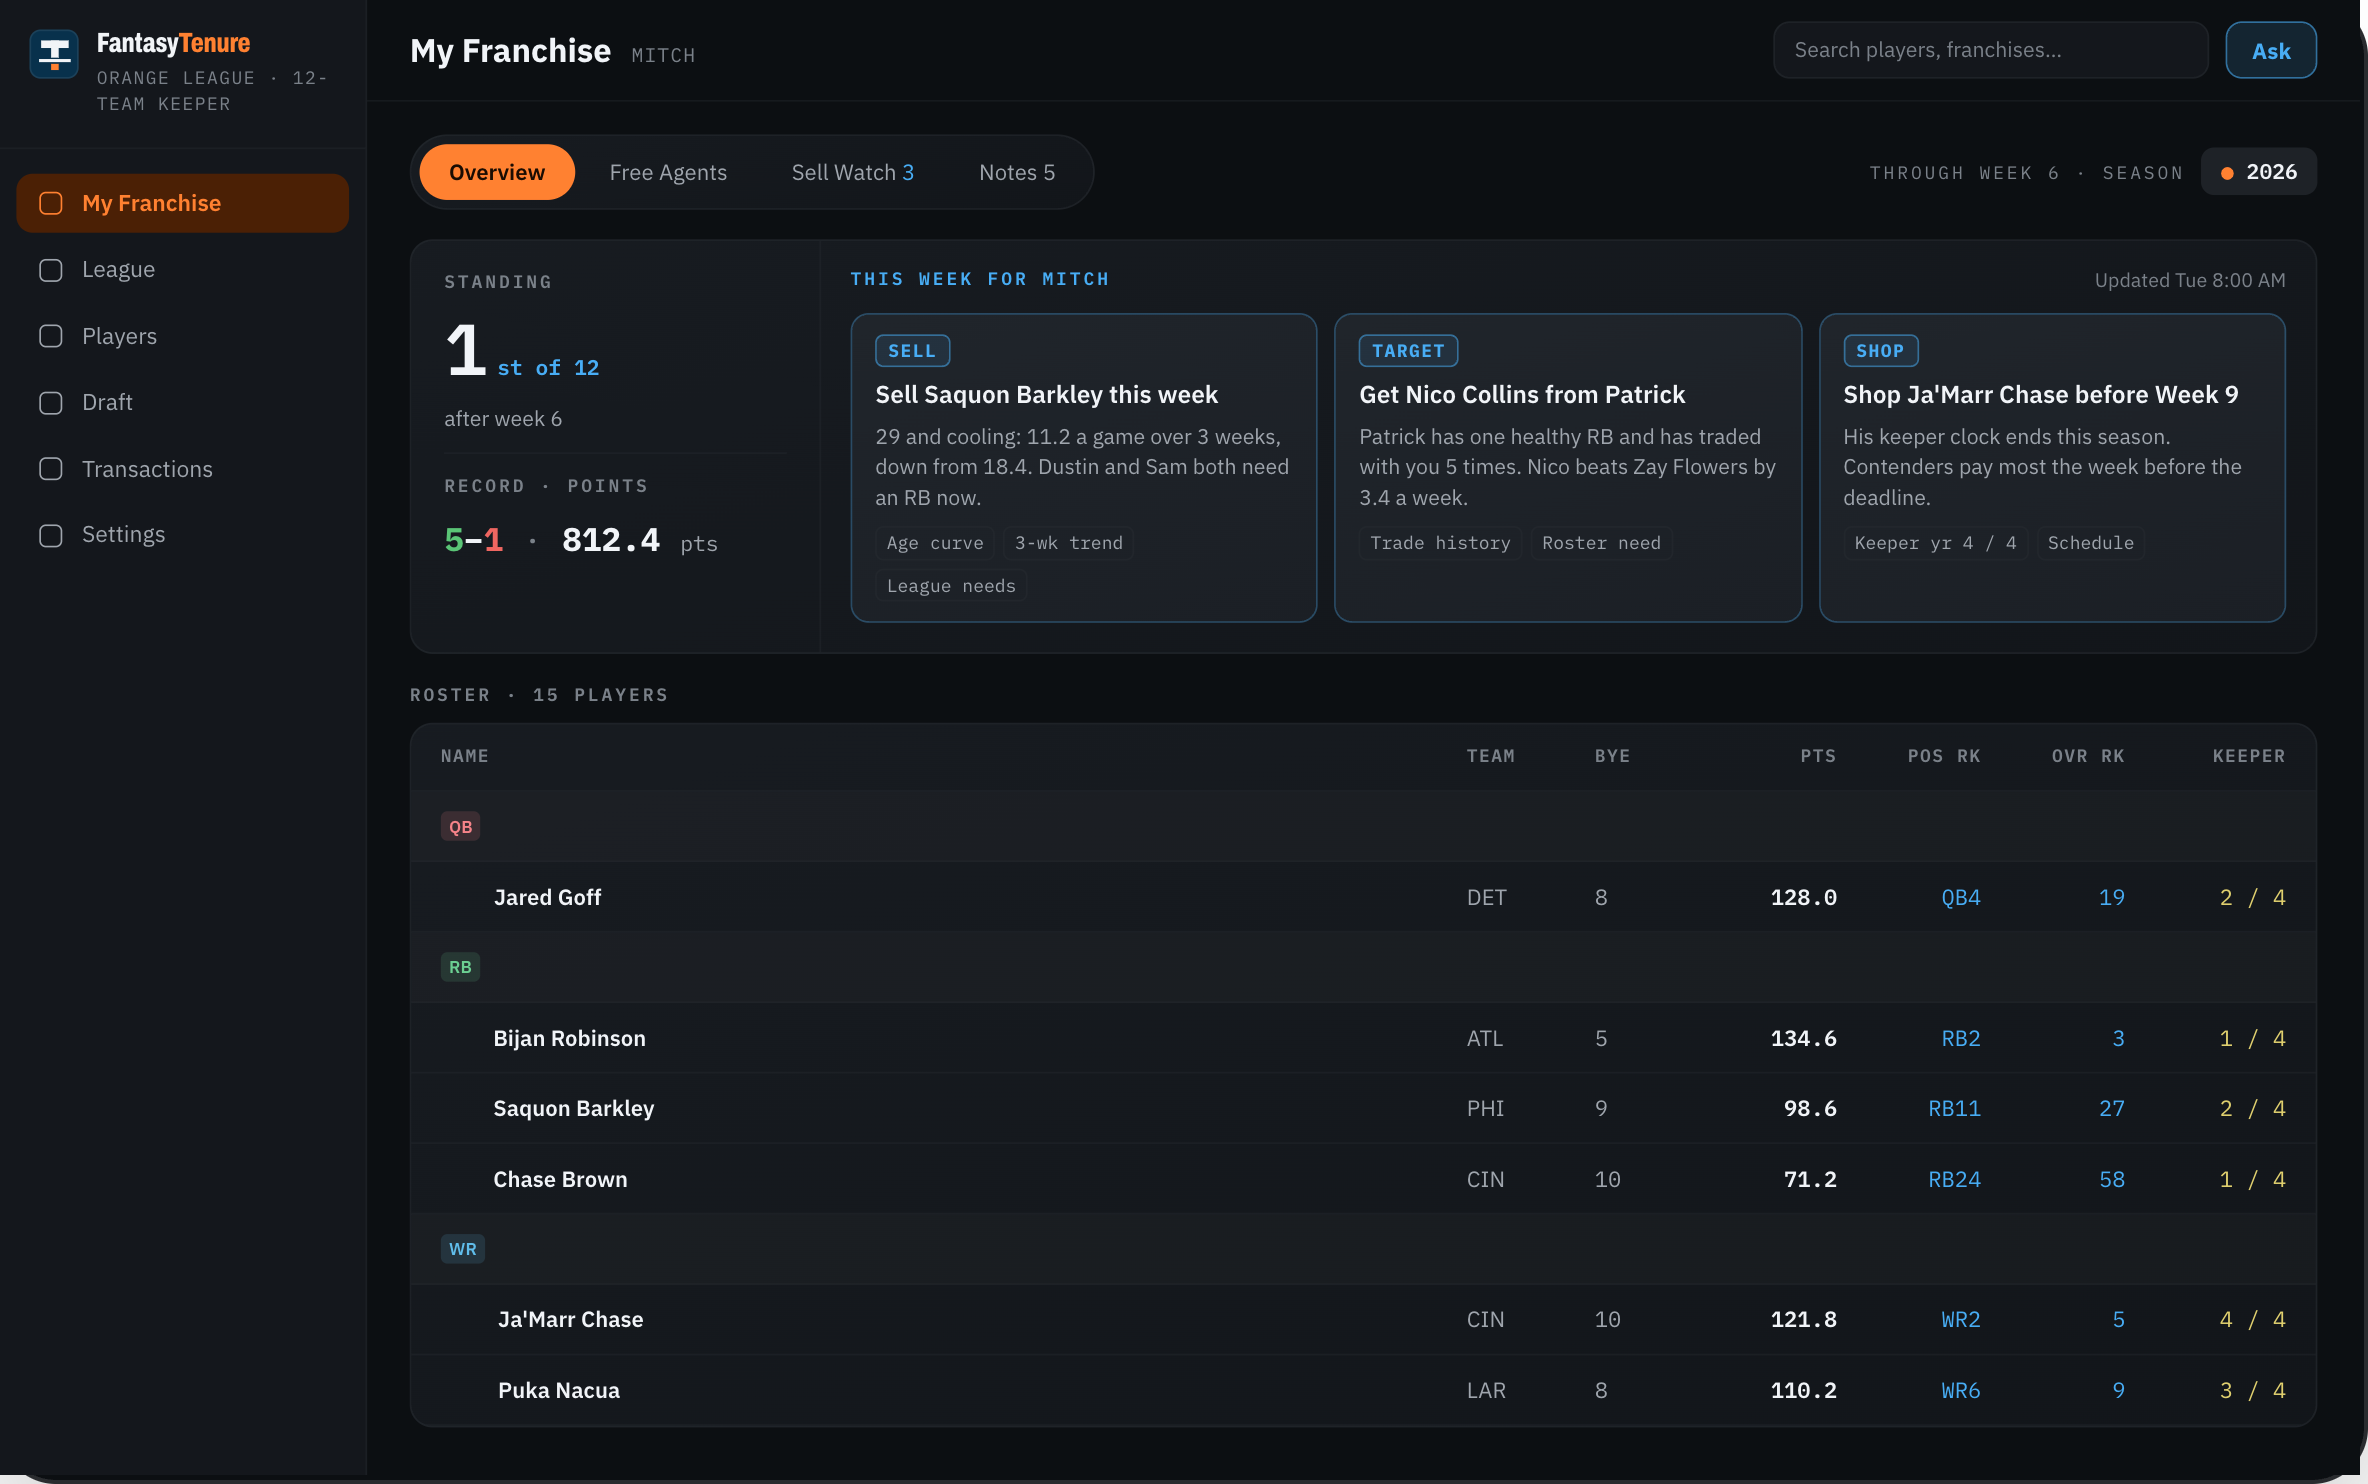Viewport: 2368px width, 1484px height.
Task: Open Ja'Marr Chase roster row
Action: point(1363,1319)
